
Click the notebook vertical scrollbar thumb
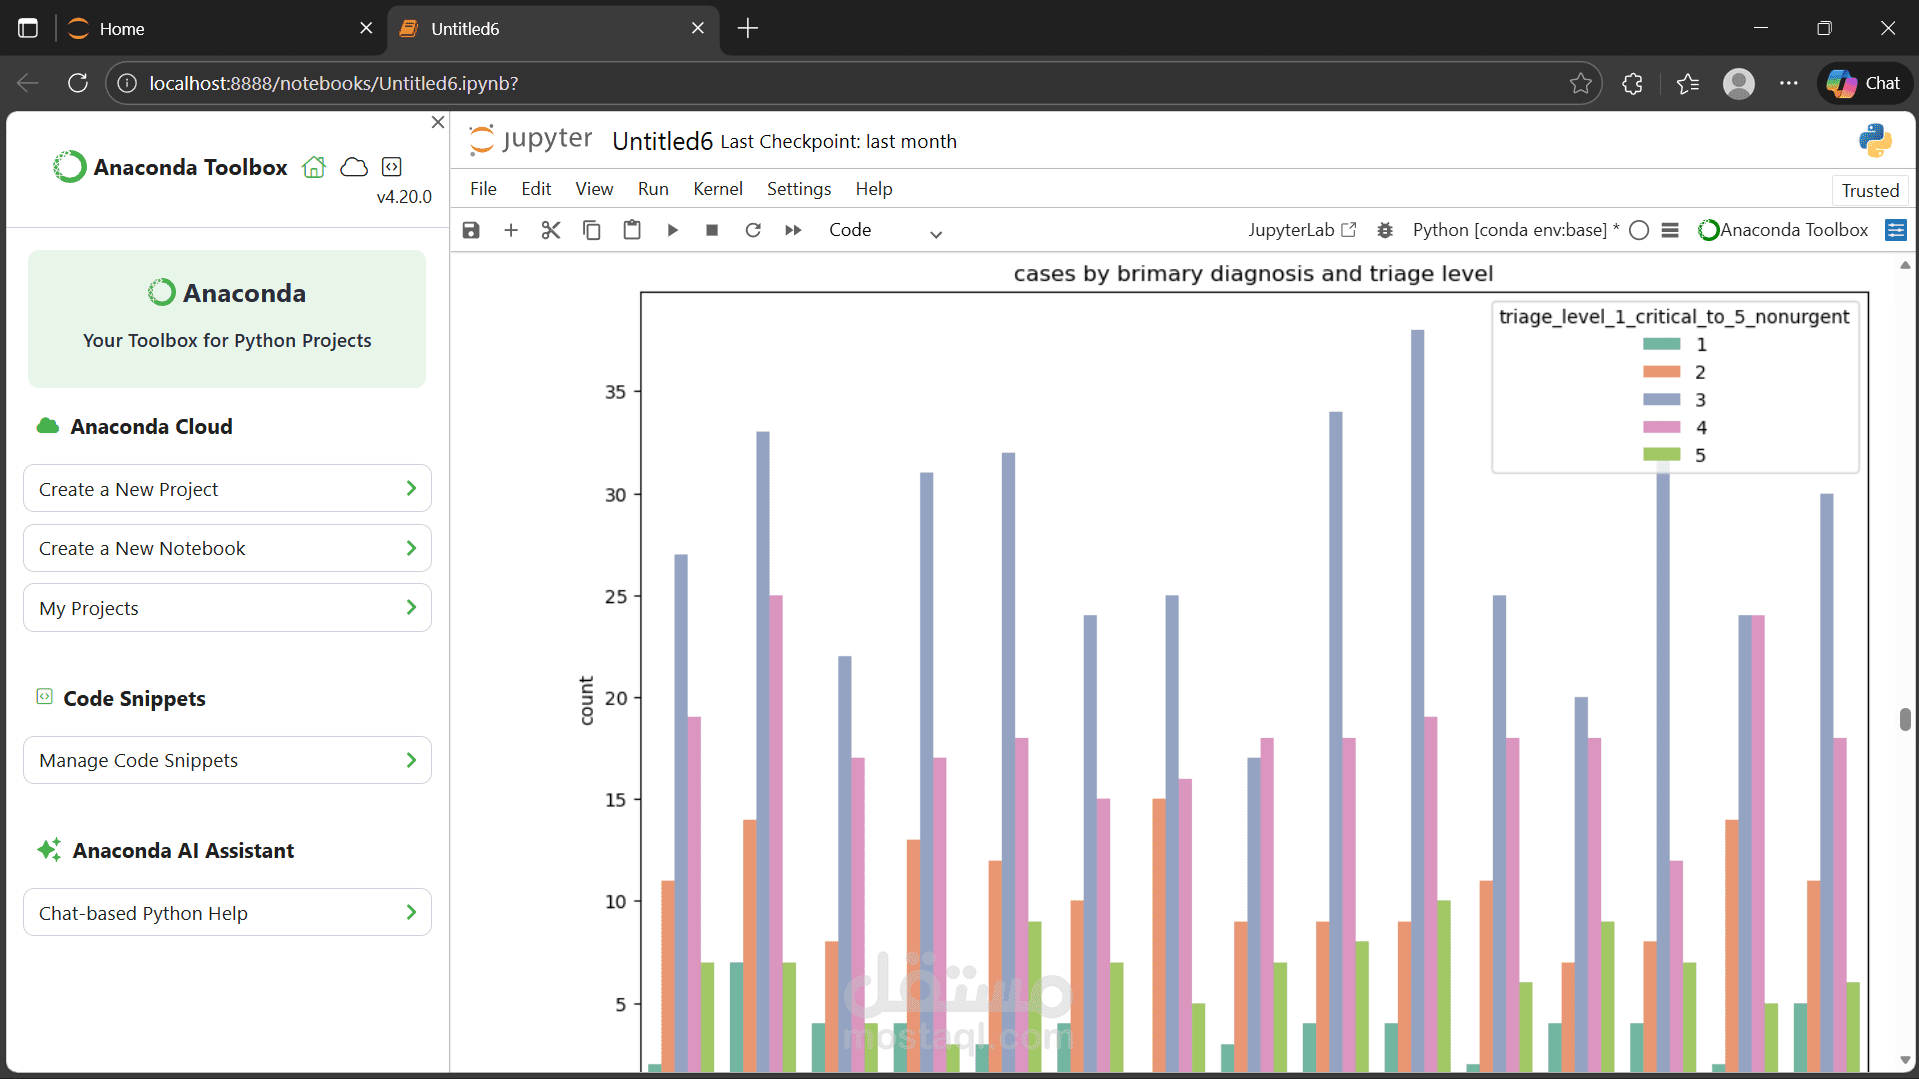click(x=1905, y=719)
